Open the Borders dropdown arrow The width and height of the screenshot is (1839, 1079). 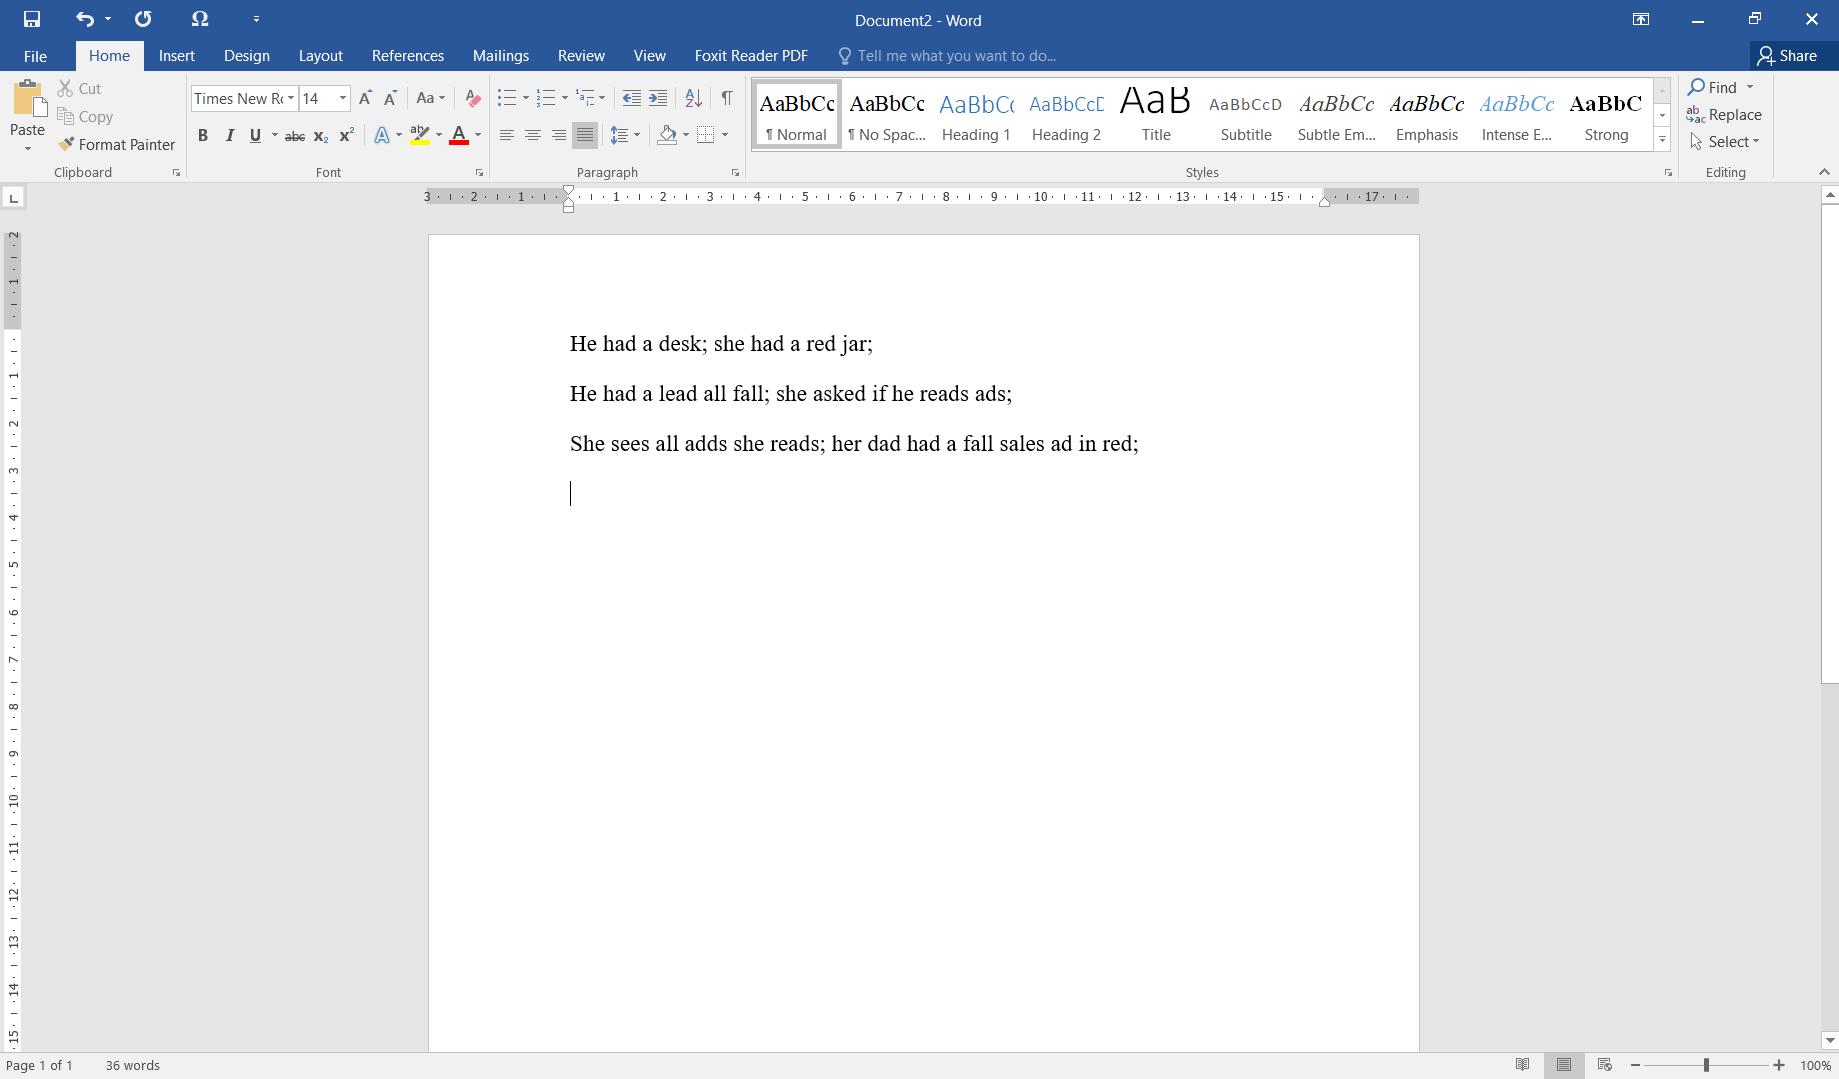(x=725, y=135)
